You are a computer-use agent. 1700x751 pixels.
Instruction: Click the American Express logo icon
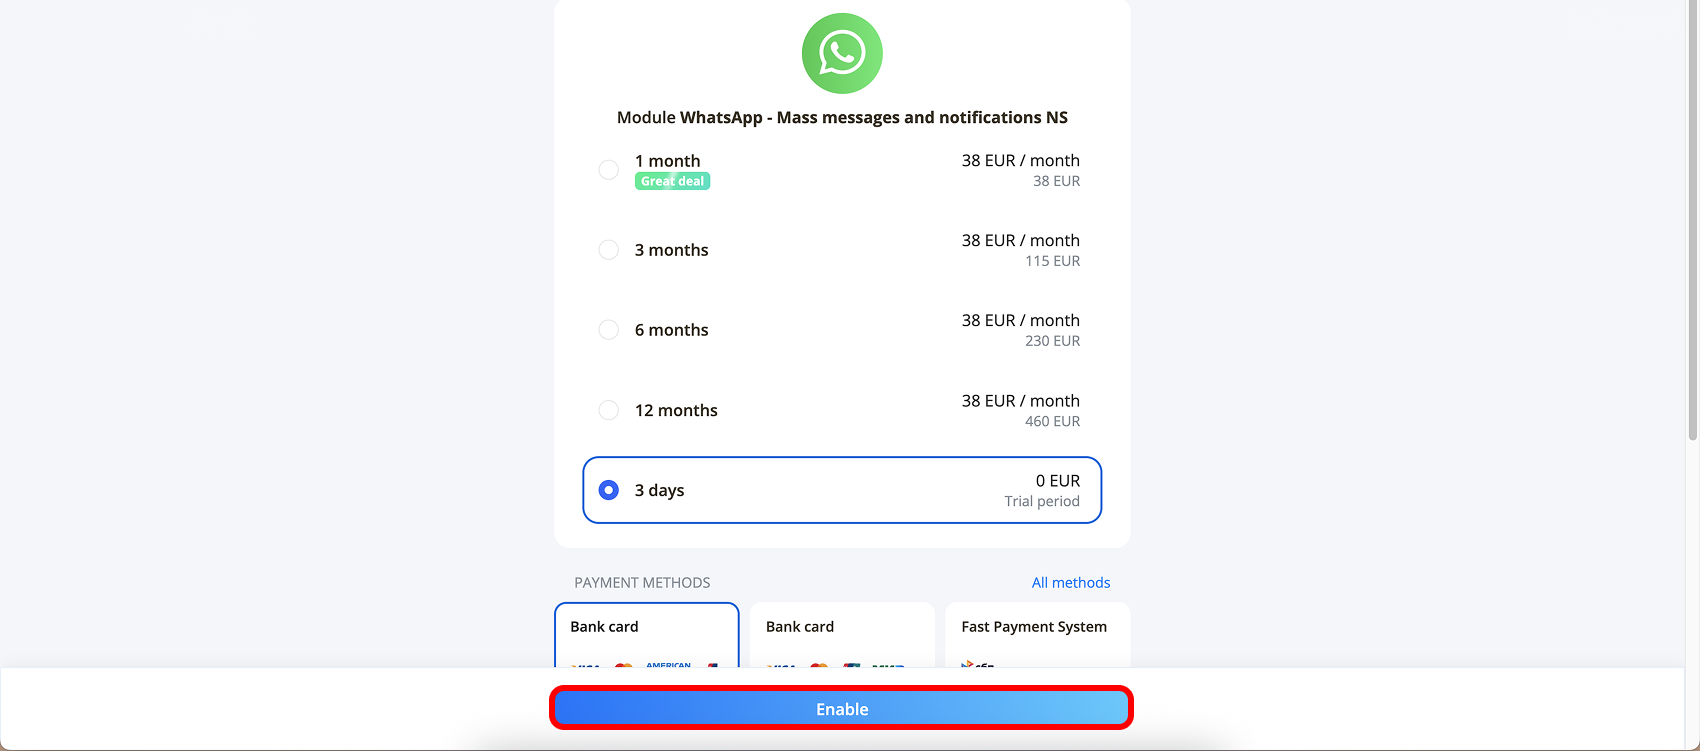[668, 664]
